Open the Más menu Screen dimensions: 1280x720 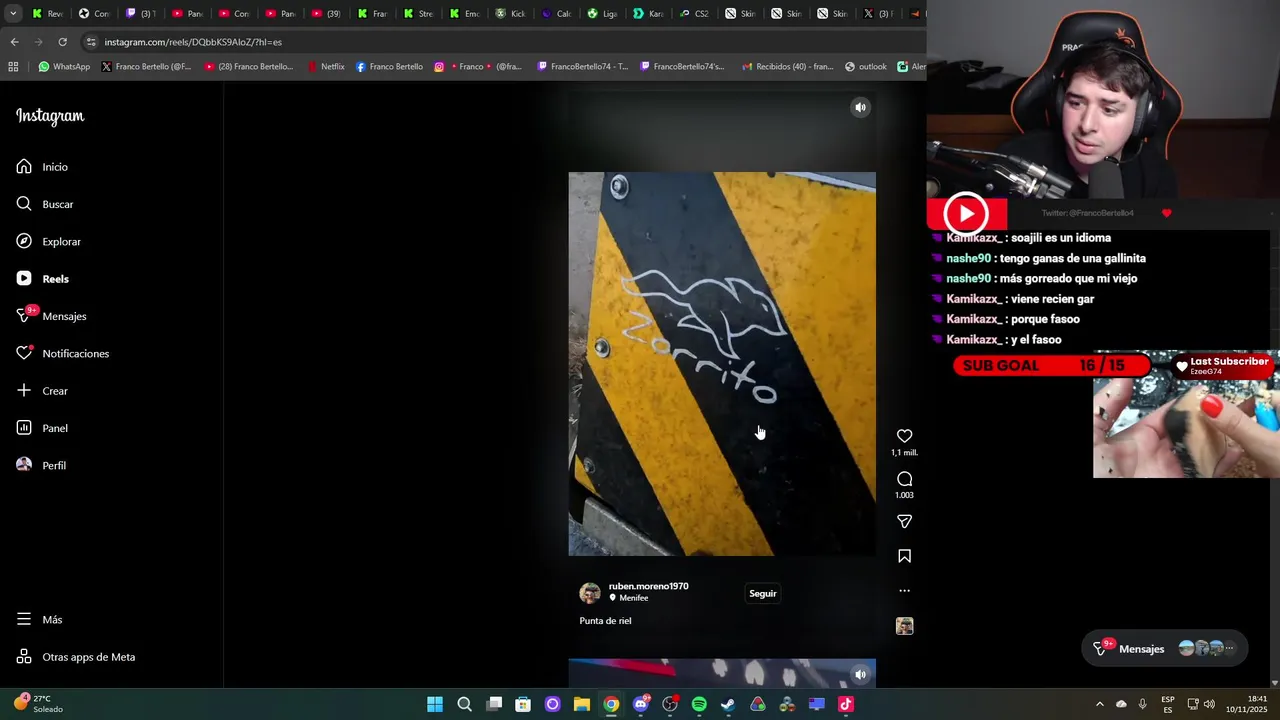[39, 619]
